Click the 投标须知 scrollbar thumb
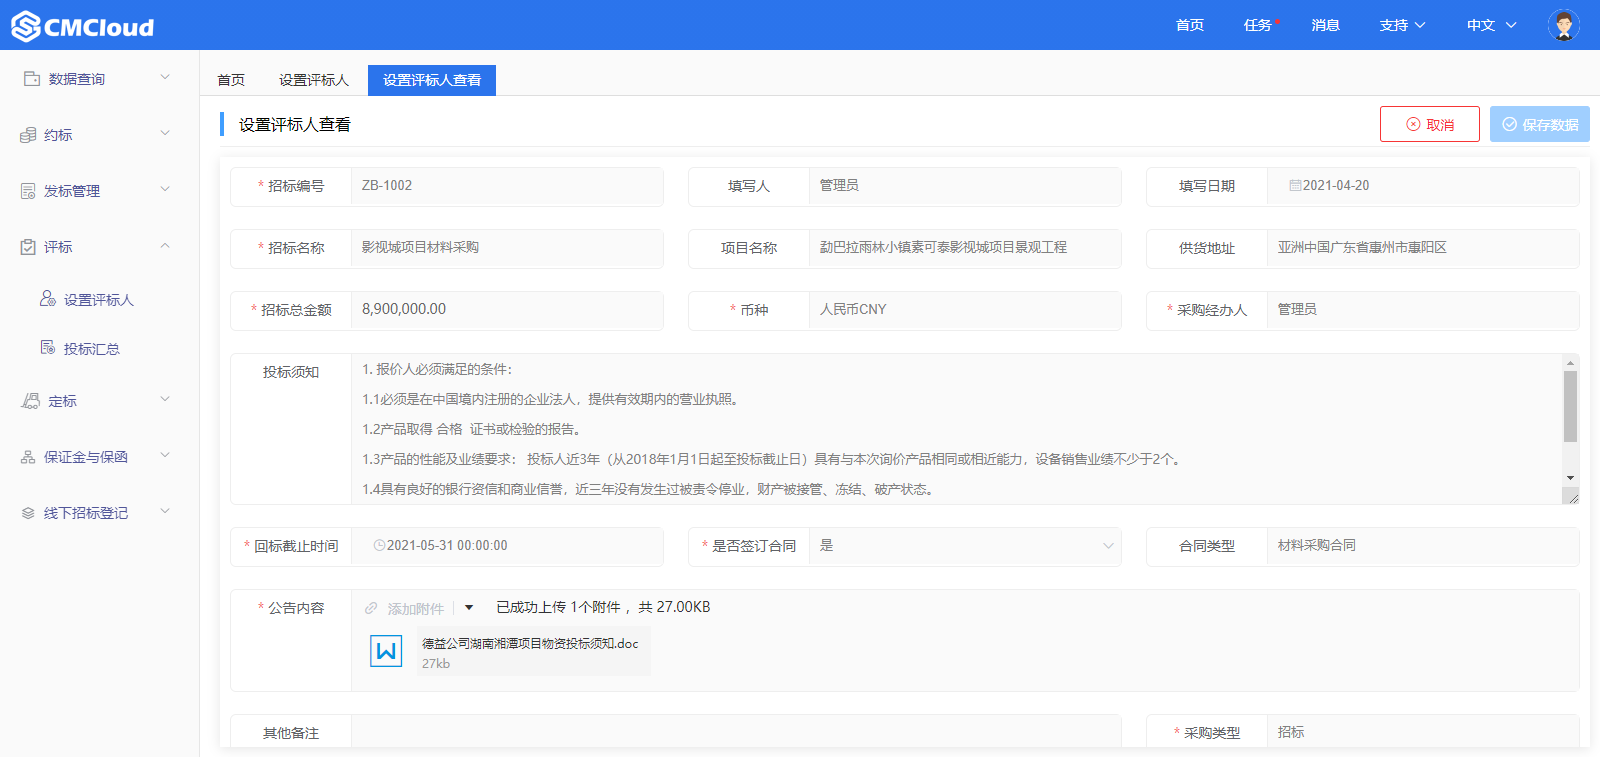This screenshot has height=757, width=1600. click(1570, 406)
